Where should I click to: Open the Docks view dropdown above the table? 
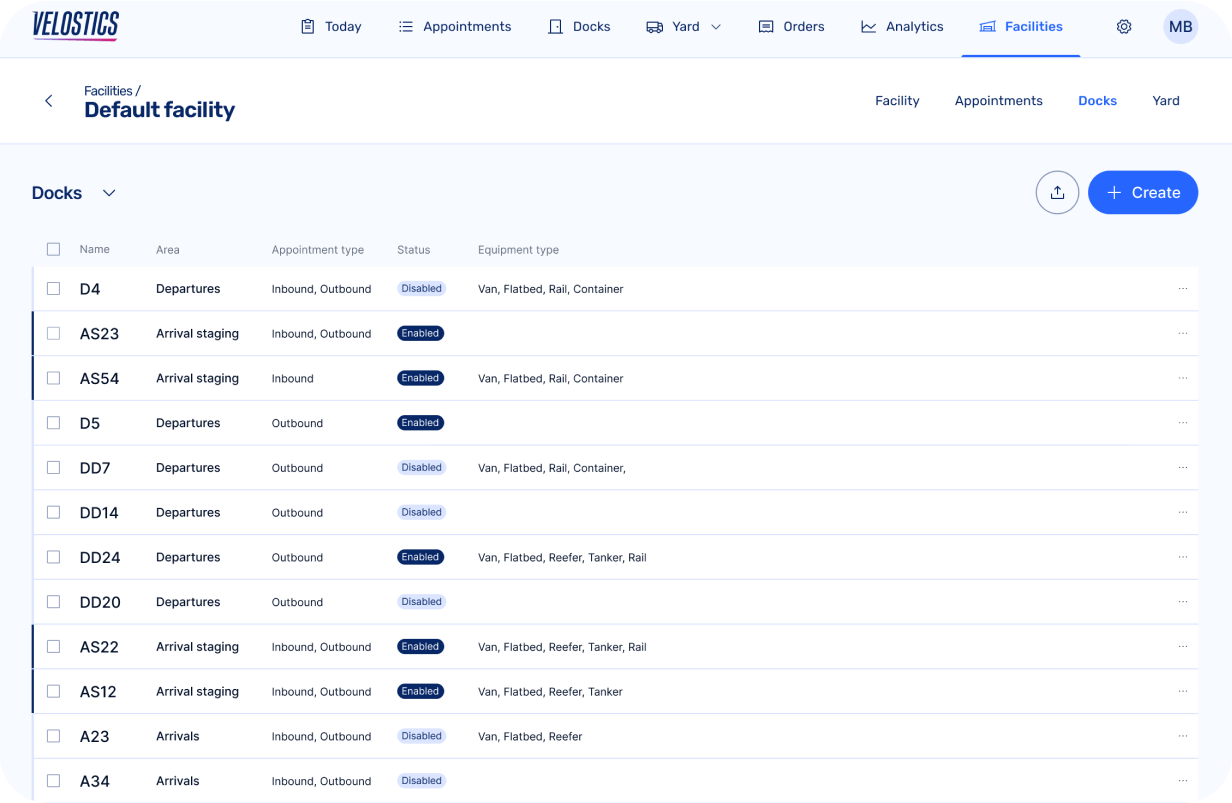click(109, 192)
